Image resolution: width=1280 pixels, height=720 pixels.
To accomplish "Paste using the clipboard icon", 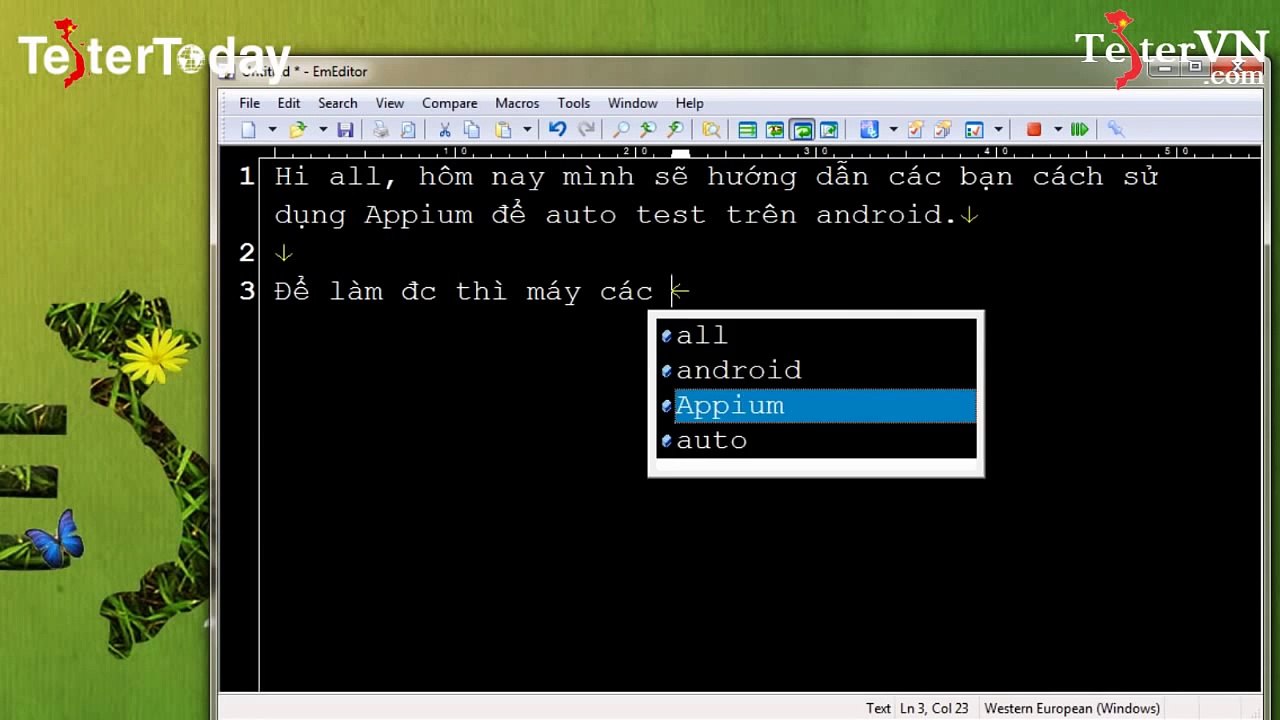I will (503, 130).
